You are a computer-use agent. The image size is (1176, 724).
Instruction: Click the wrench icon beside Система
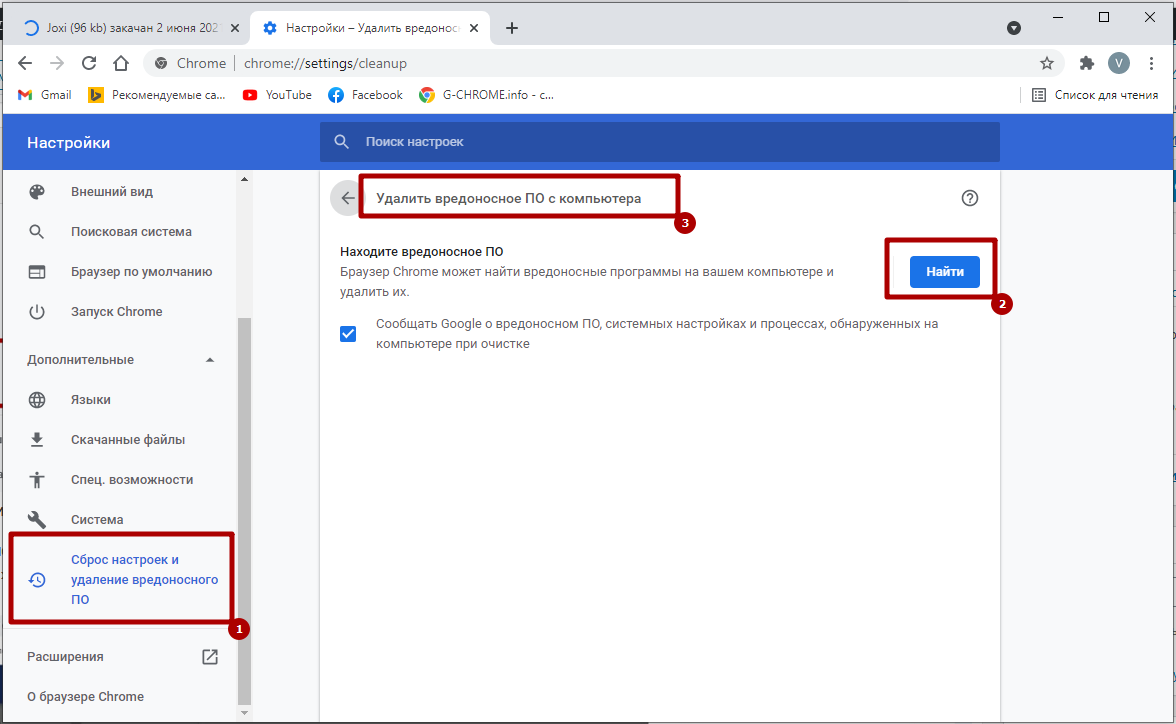[37, 519]
